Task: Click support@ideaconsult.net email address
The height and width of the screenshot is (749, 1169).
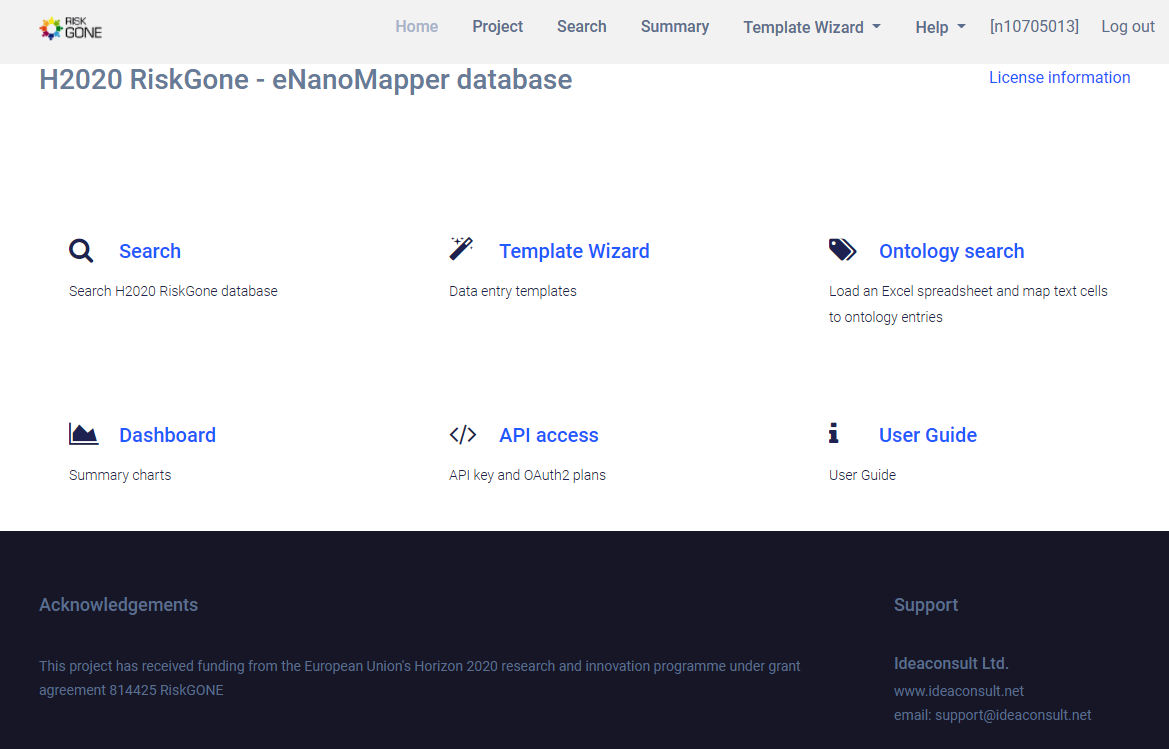Action: click(x=1012, y=715)
